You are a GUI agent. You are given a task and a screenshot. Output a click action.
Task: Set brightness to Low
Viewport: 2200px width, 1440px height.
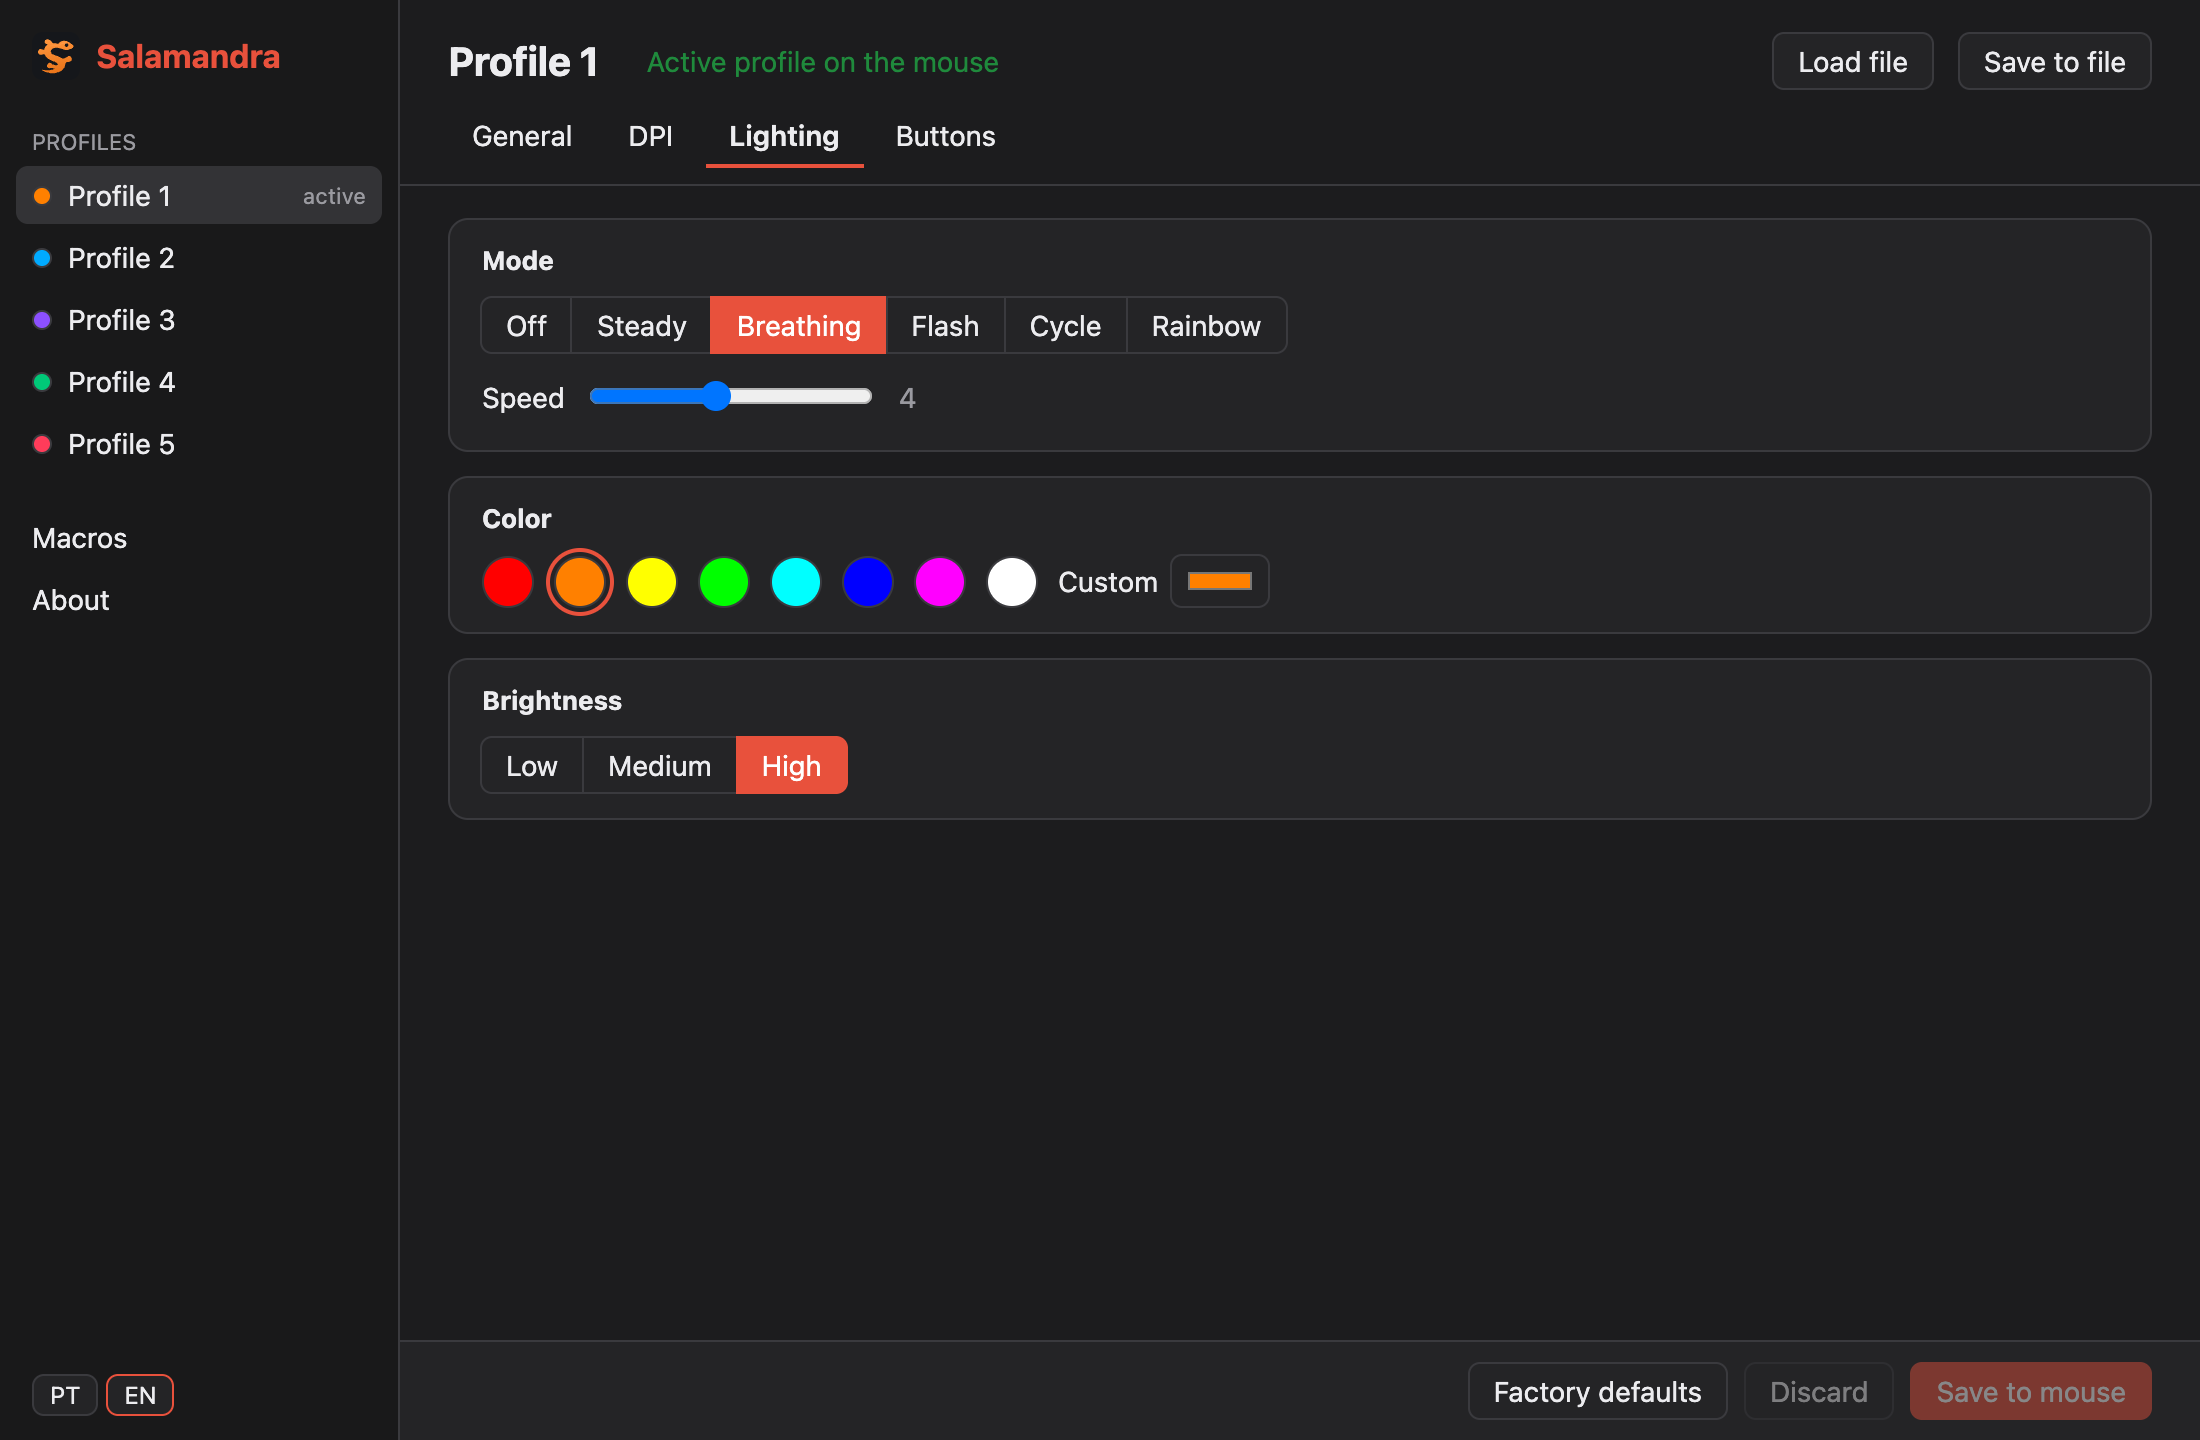531,766
